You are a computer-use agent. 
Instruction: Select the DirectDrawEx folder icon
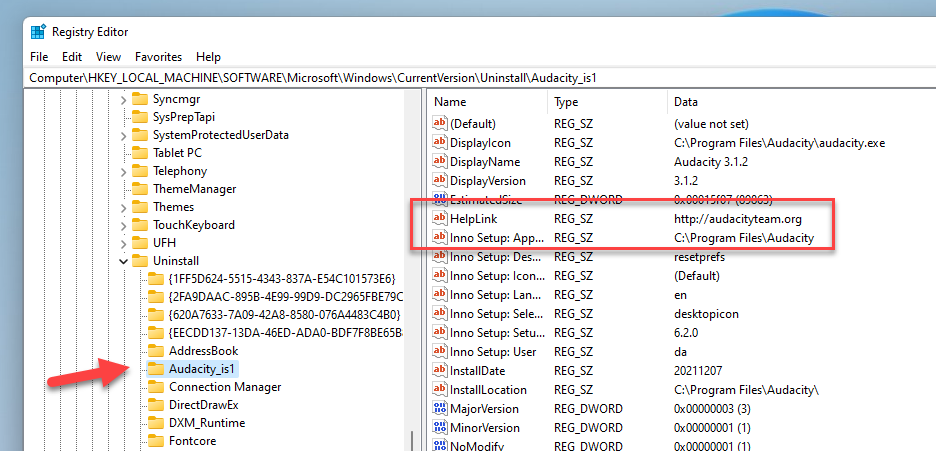click(x=155, y=404)
